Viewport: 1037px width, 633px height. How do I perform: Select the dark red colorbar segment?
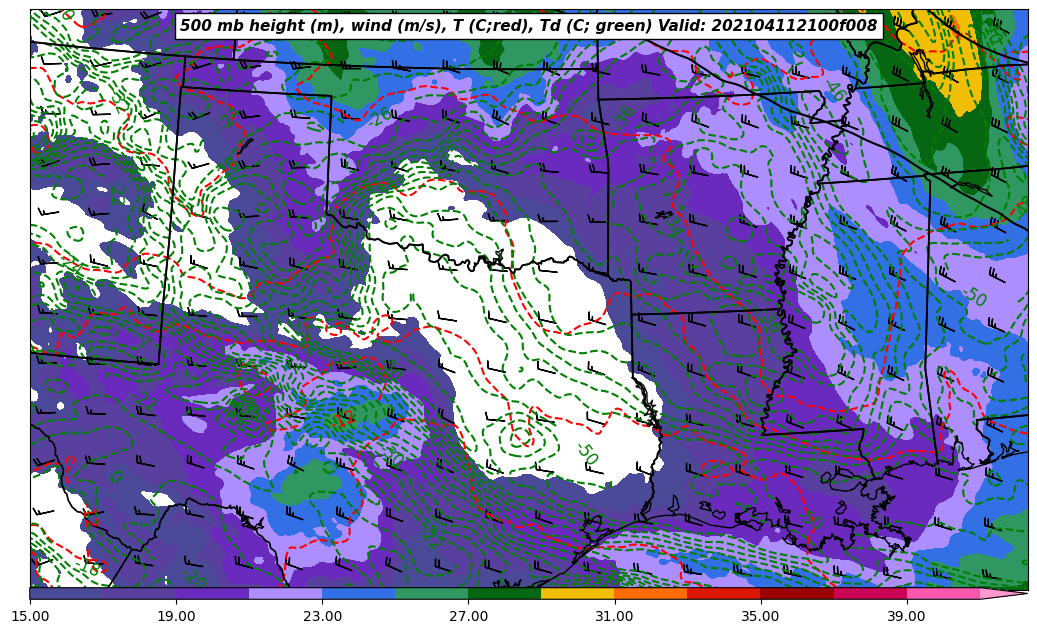tap(796, 593)
